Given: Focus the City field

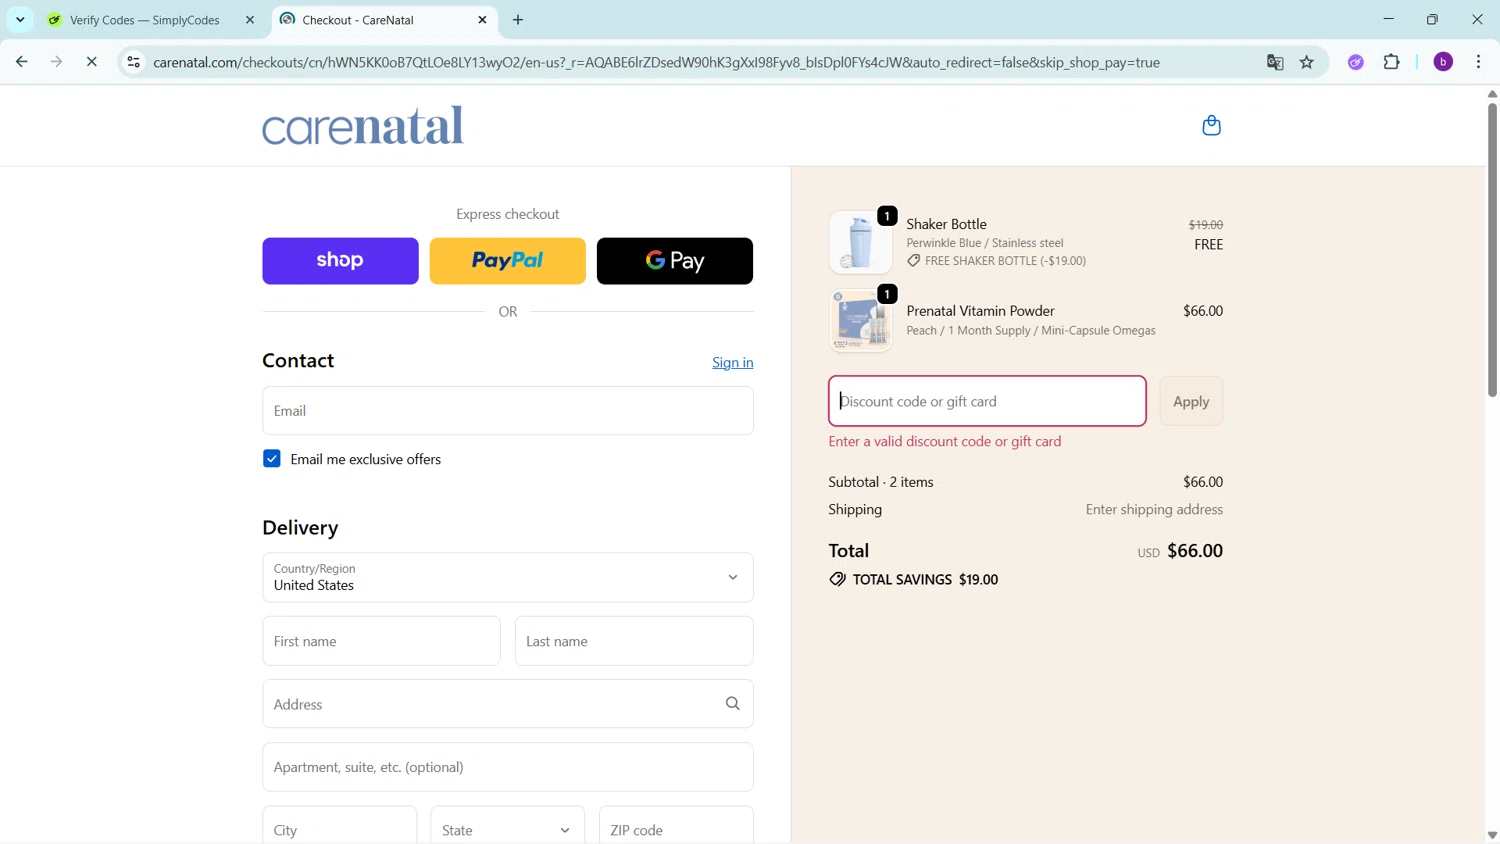Looking at the screenshot, I should coord(340,830).
